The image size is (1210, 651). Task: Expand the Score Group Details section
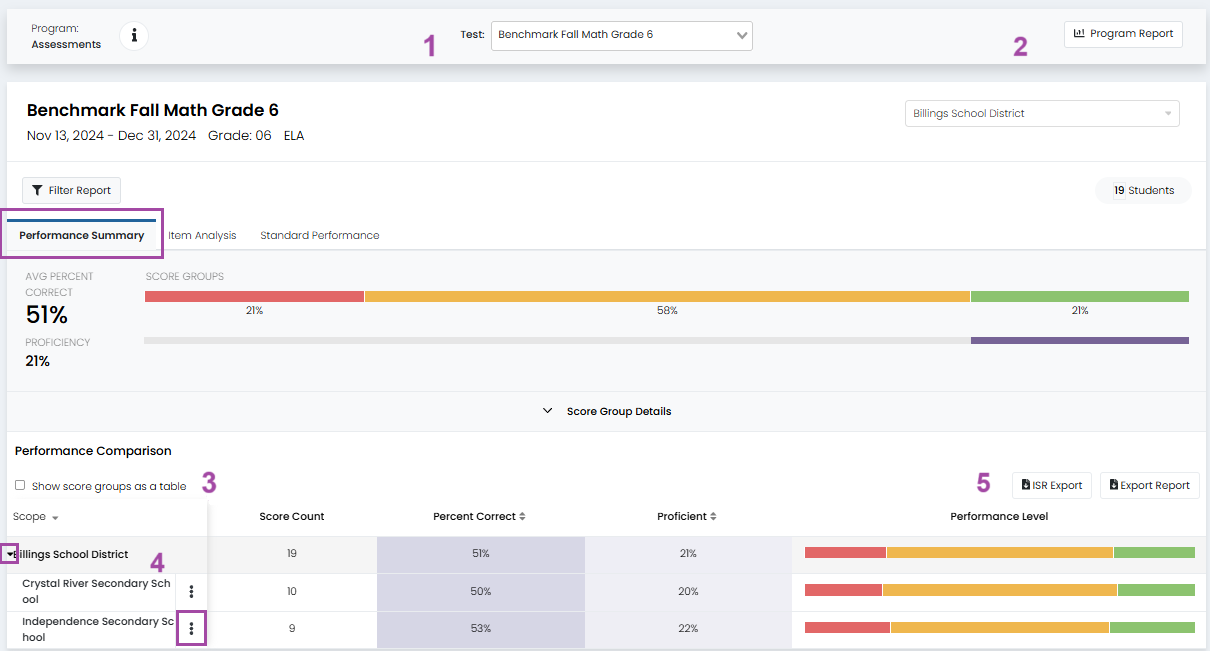(x=606, y=411)
